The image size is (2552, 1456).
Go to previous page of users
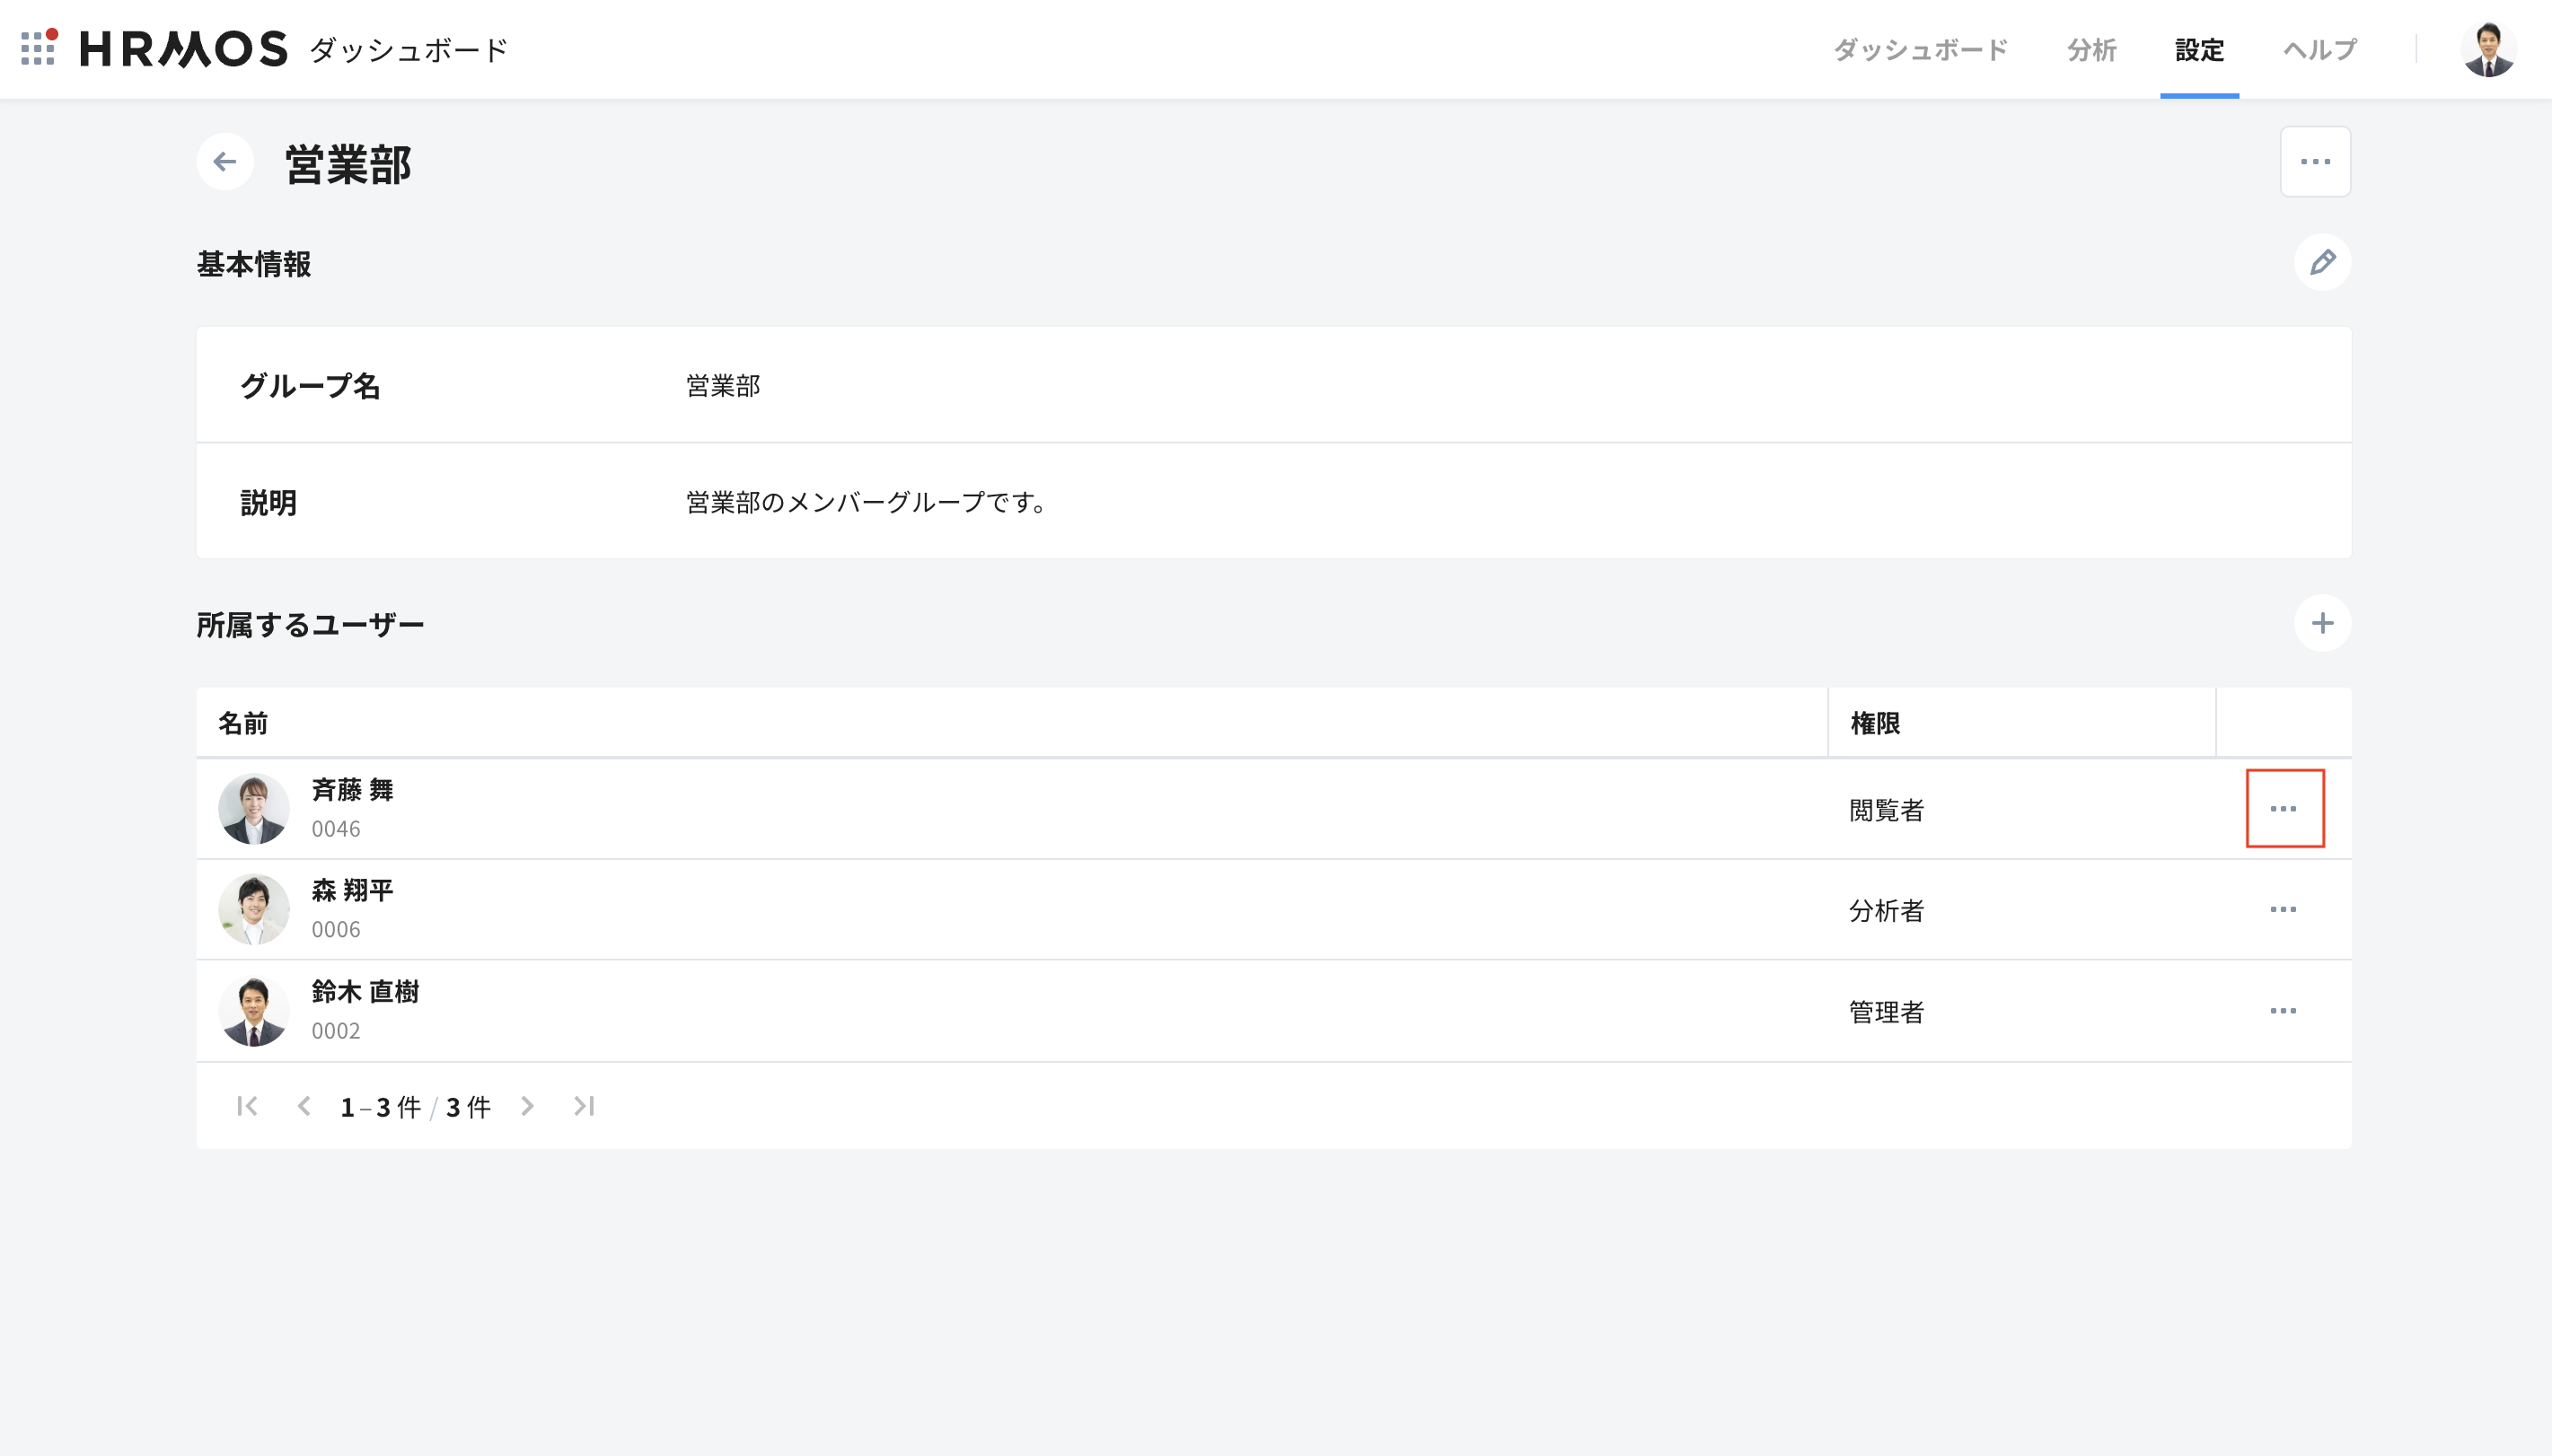[x=304, y=1106]
